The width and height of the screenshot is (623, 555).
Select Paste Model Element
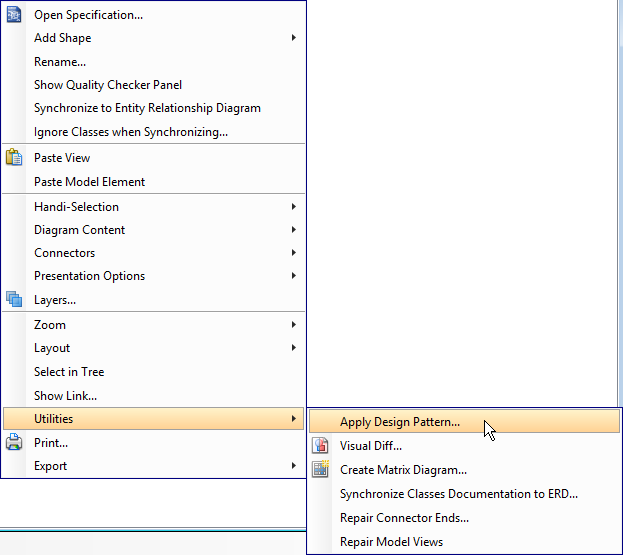(153, 182)
